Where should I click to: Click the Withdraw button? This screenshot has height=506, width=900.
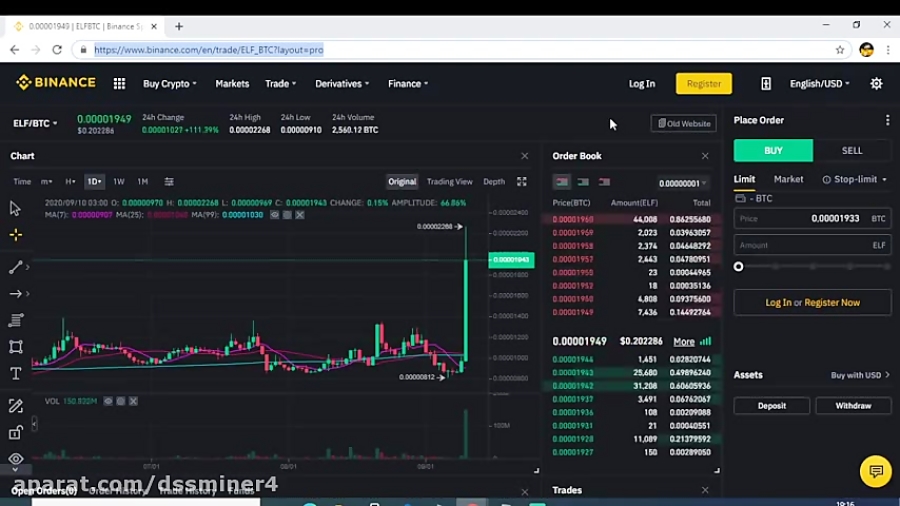coord(853,406)
